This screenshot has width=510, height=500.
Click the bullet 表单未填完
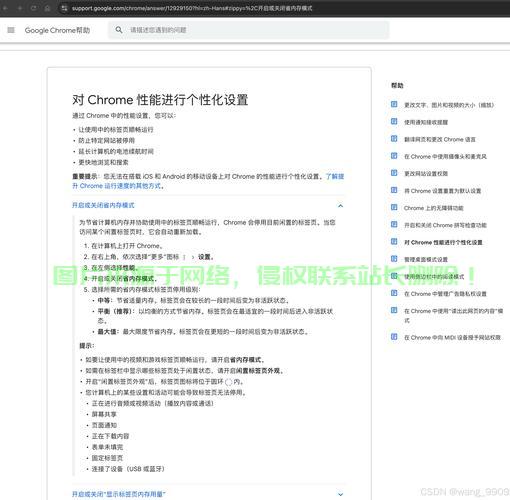107,447
